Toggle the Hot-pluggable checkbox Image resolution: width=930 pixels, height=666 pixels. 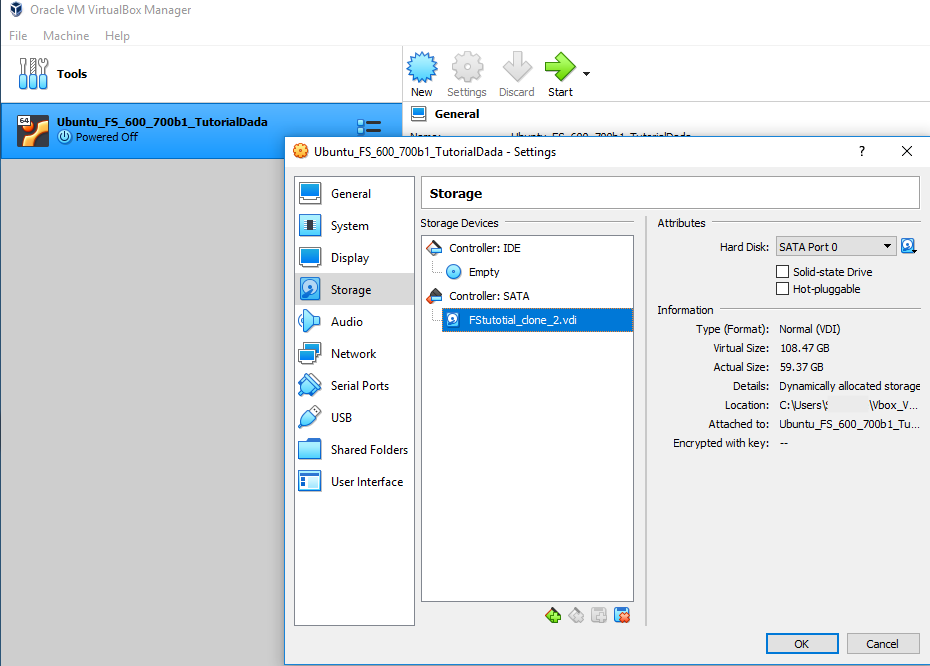point(784,289)
